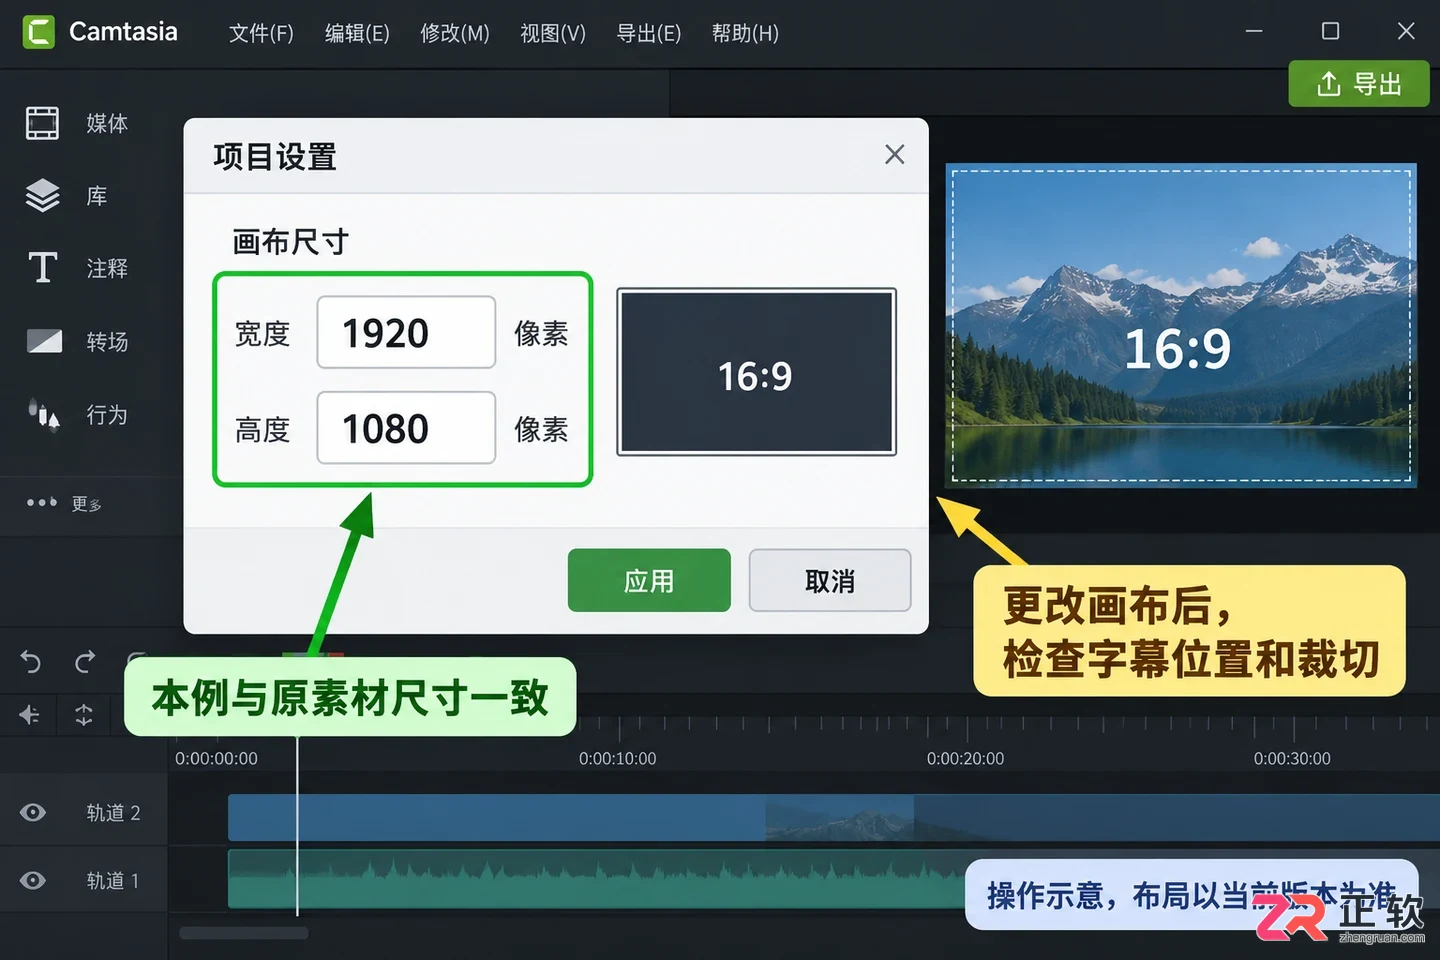Open the Behaviors panel icon
Screen dimensions: 1440x960
pyautogui.click(x=43, y=413)
